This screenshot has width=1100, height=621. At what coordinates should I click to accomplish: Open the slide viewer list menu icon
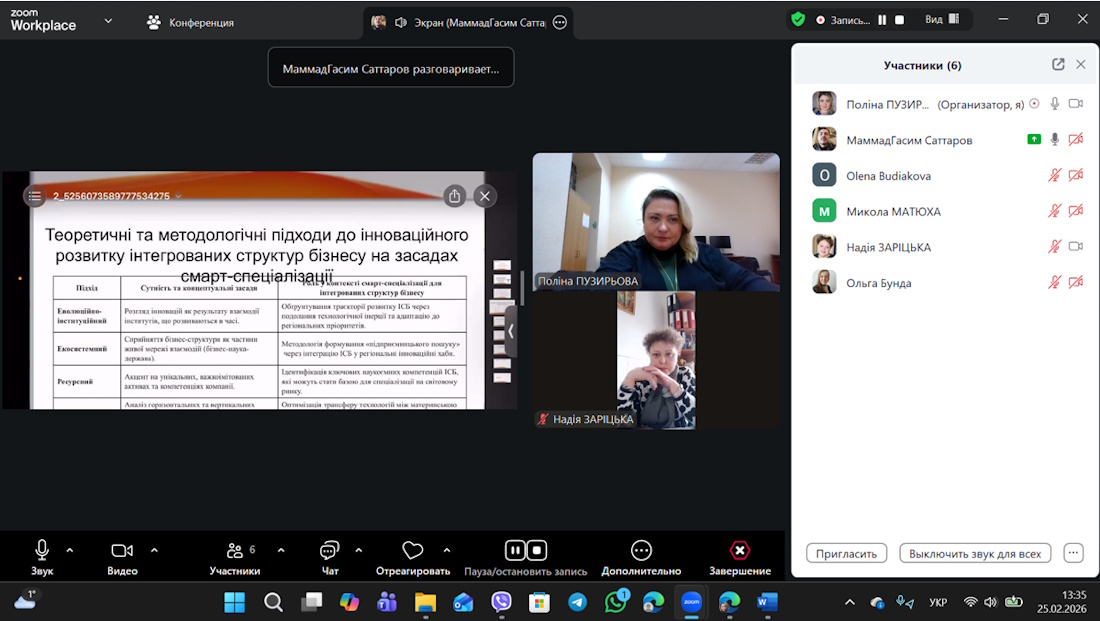click(x=35, y=196)
